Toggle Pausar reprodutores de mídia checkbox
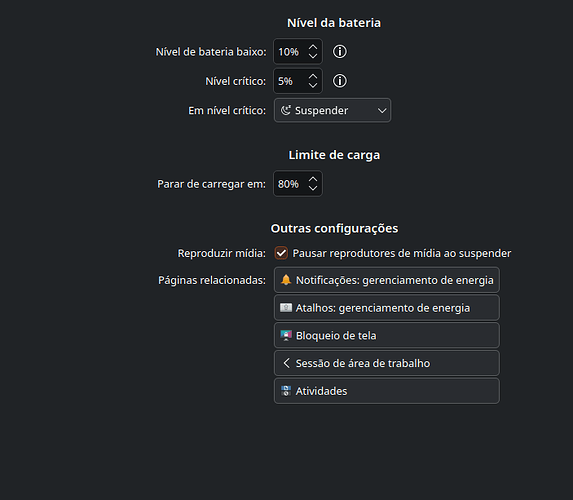This screenshot has width=573, height=500. [x=281, y=253]
